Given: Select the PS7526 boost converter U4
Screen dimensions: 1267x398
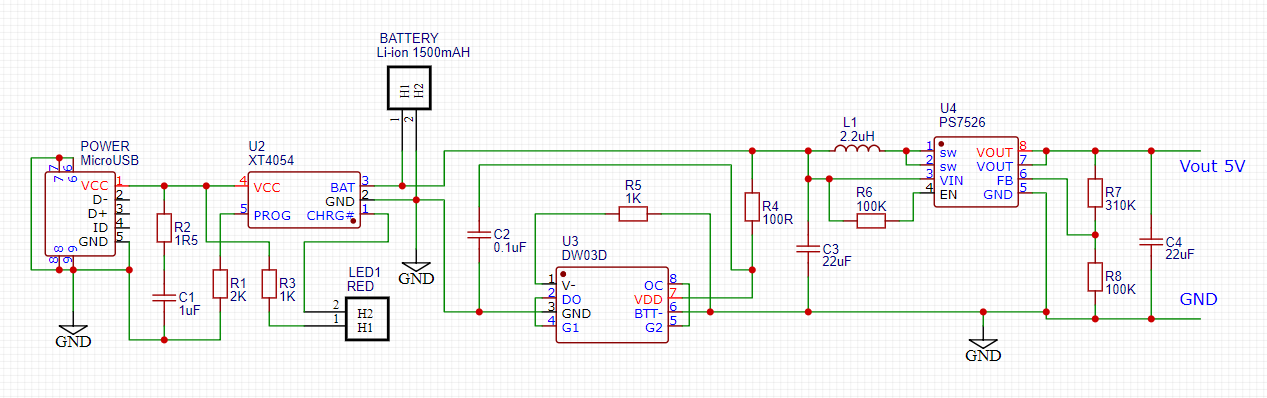Looking at the screenshot, I should (976, 172).
